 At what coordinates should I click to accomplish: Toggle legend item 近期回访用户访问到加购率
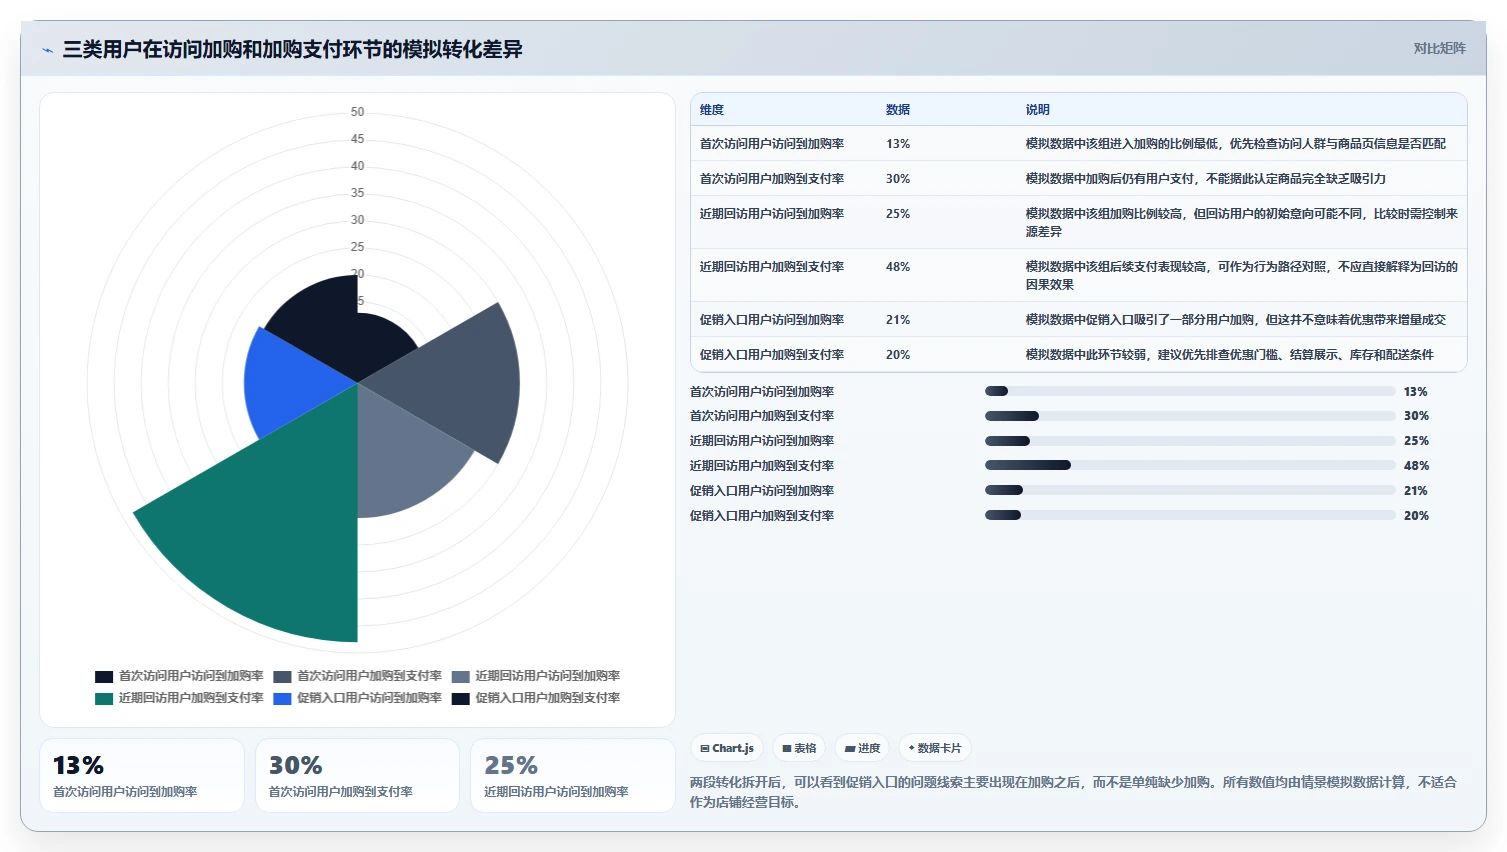(x=536, y=676)
